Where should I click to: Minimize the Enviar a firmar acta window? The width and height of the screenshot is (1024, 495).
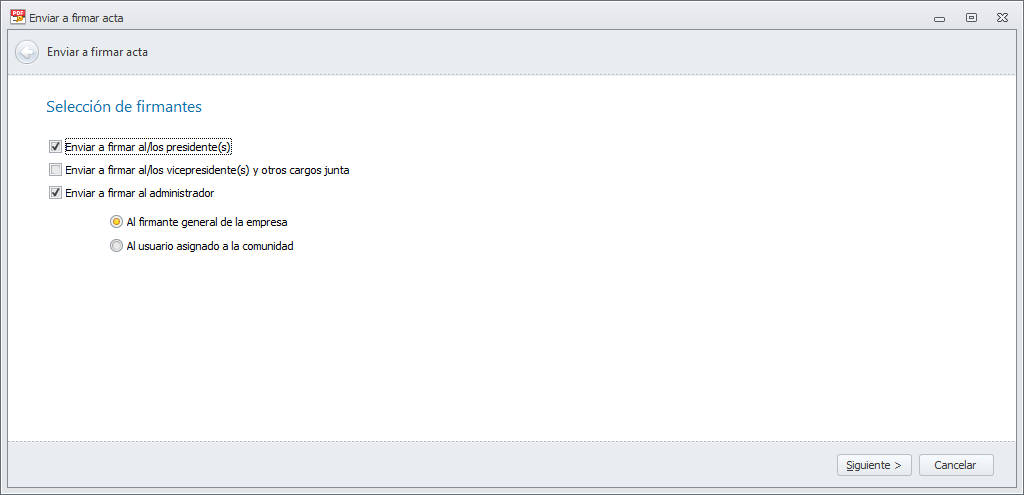939,17
